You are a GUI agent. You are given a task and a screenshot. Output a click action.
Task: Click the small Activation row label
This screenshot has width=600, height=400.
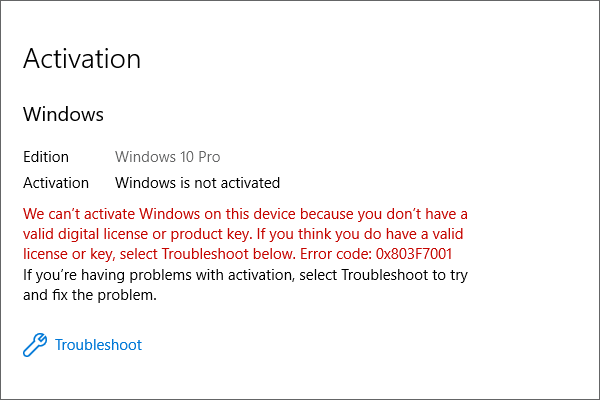tap(56, 183)
